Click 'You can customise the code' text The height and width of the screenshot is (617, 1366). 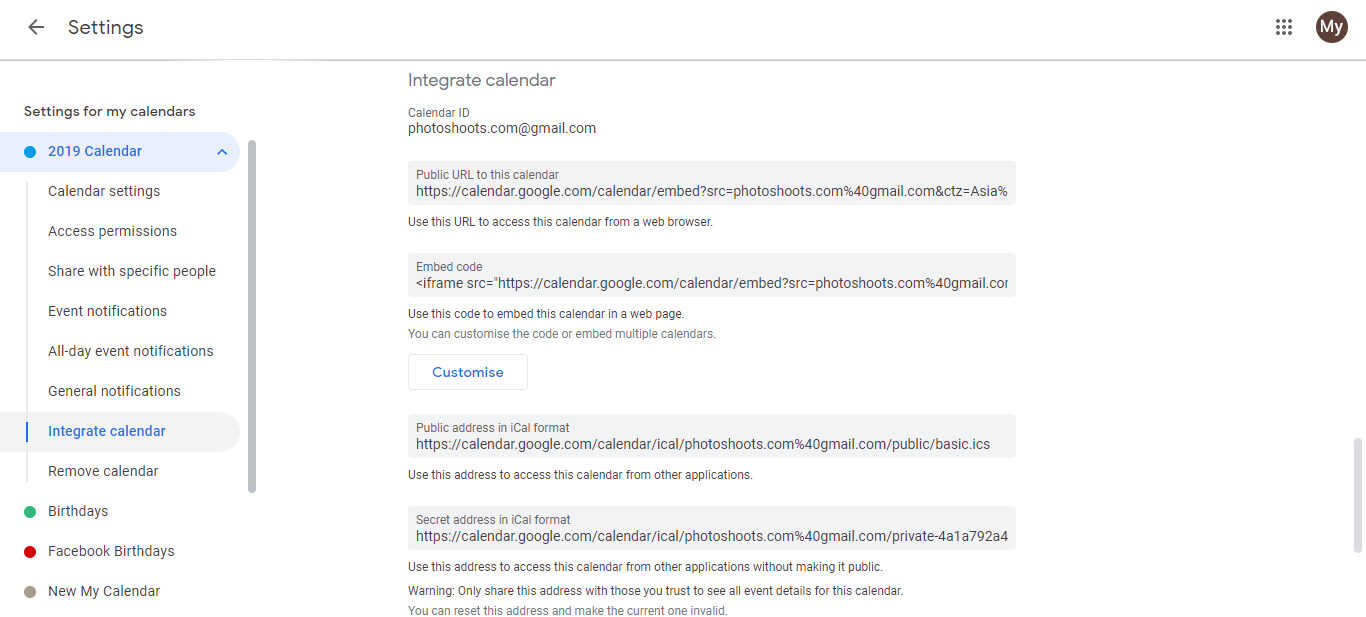coord(562,334)
